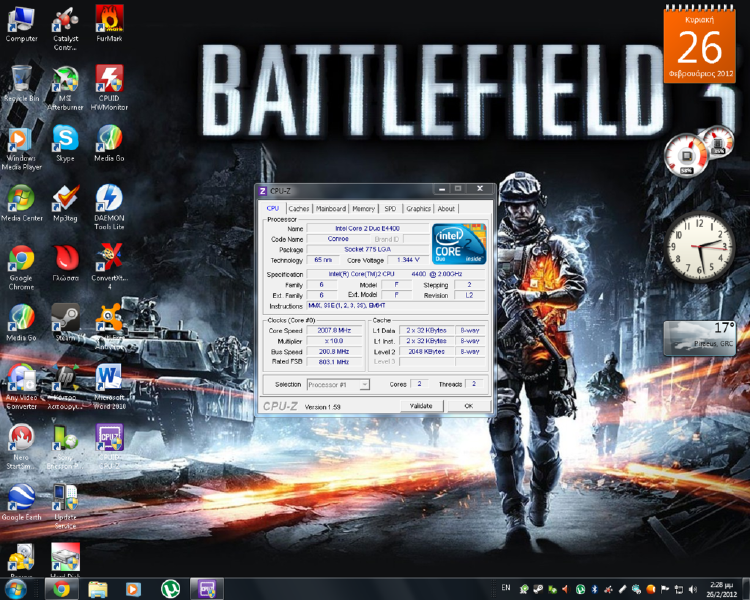Screen dimensions: 750x600
Task: Select the SPD tab
Action: (390, 209)
